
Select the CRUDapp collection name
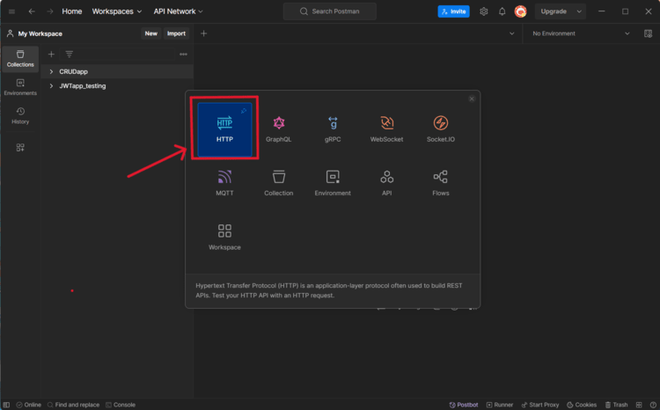[x=73, y=72]
